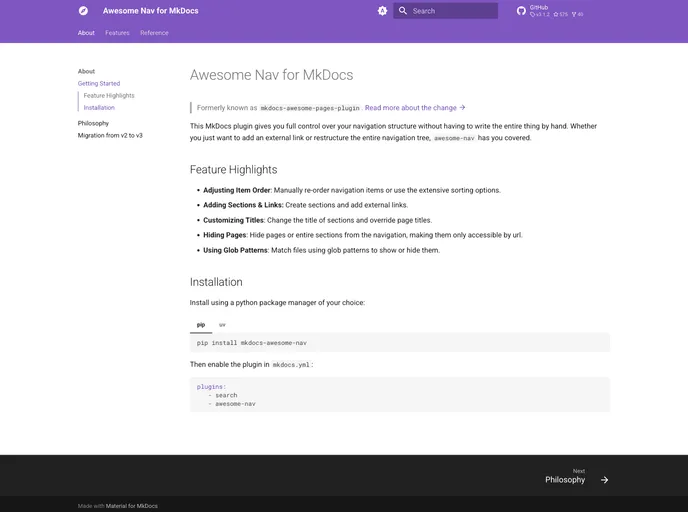Click the magnifier icon in search bar
Image resolution: width=688 pixels, height=512 pixels.
click(402, 11)
